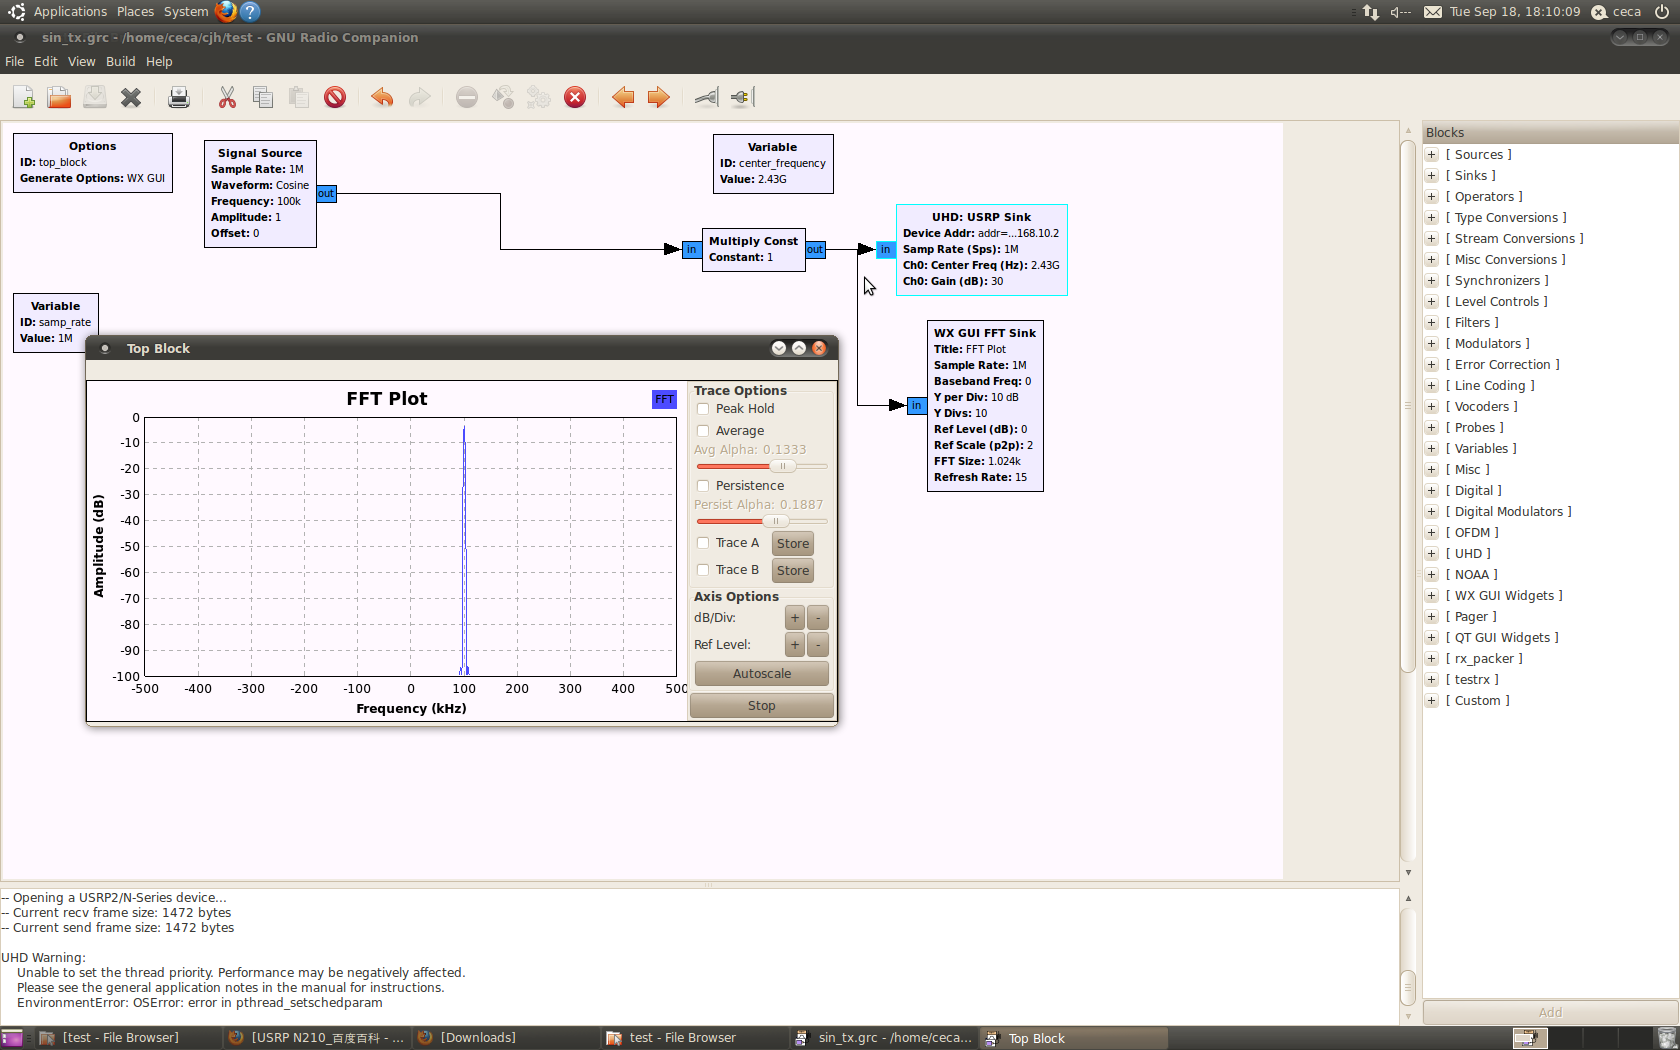Click the red Delete block icon

[335, 97]
